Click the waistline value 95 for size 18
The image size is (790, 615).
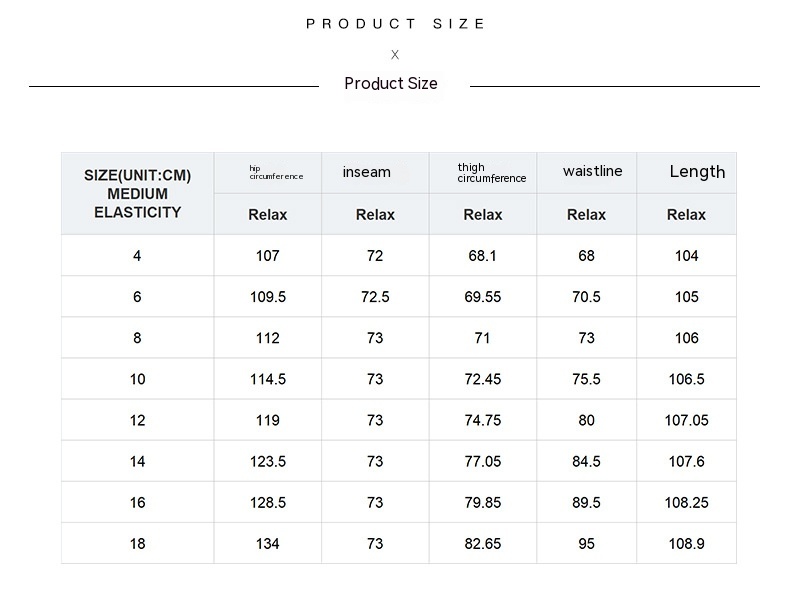pyautogui.click(x=586, y=544)
